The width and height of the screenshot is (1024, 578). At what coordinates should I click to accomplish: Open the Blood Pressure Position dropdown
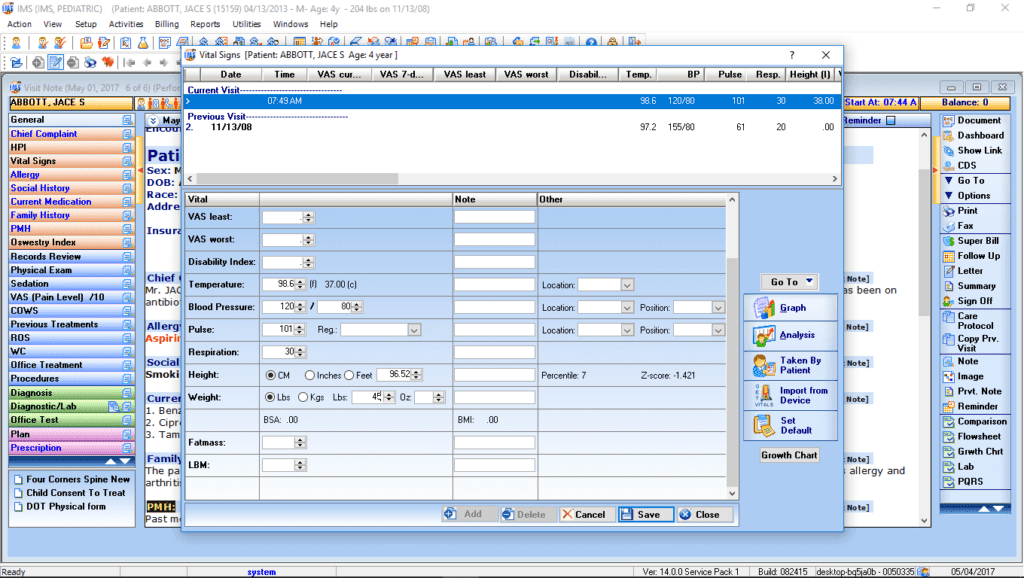(x=718, y=308)
